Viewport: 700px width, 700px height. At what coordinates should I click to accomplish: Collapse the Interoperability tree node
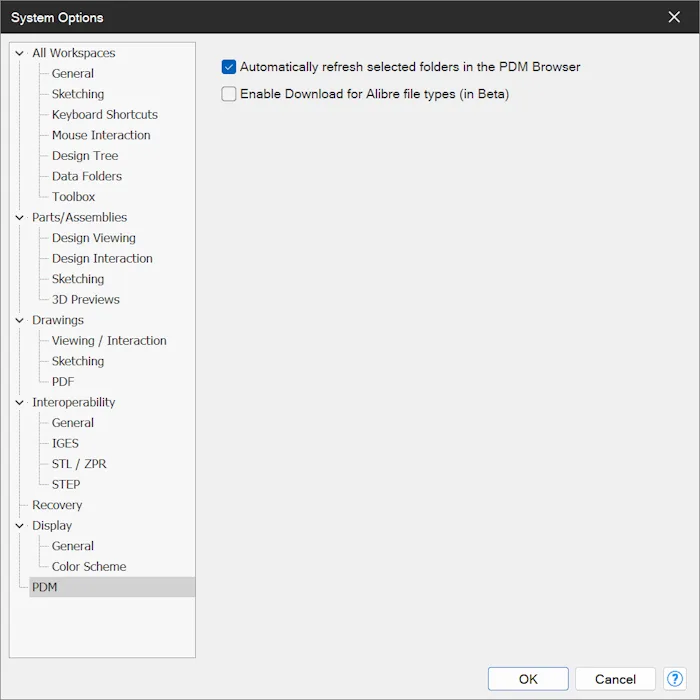(19, 402)
